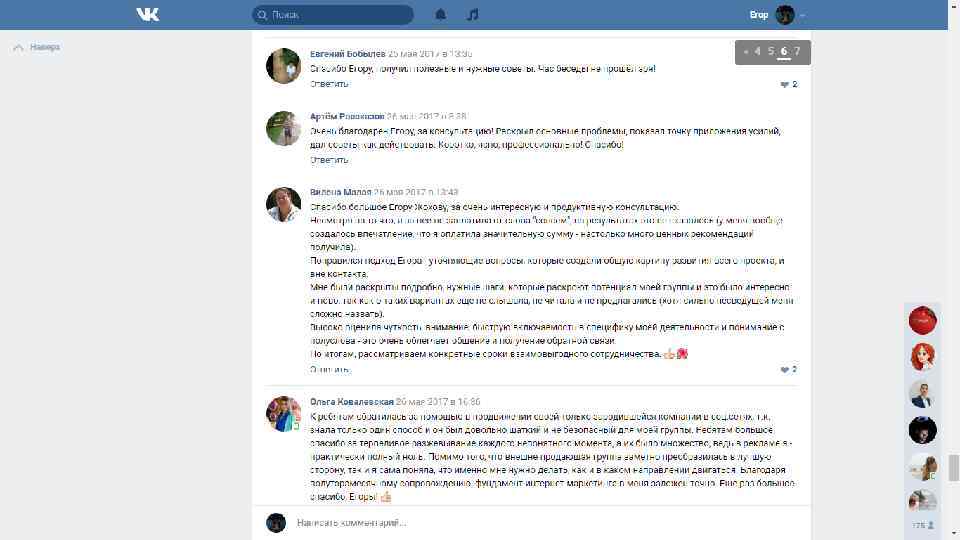Switch to comments page 4

click(757, 51)
